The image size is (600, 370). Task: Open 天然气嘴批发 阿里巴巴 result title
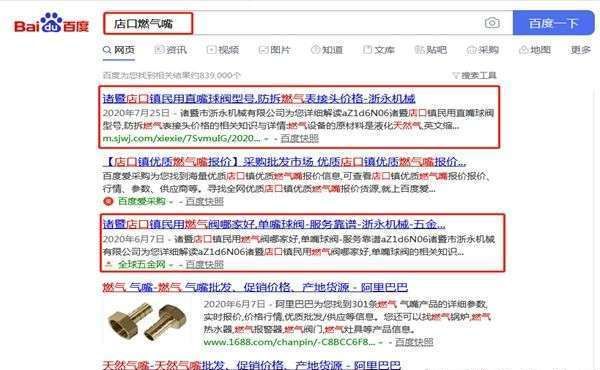tap(251, 365)
